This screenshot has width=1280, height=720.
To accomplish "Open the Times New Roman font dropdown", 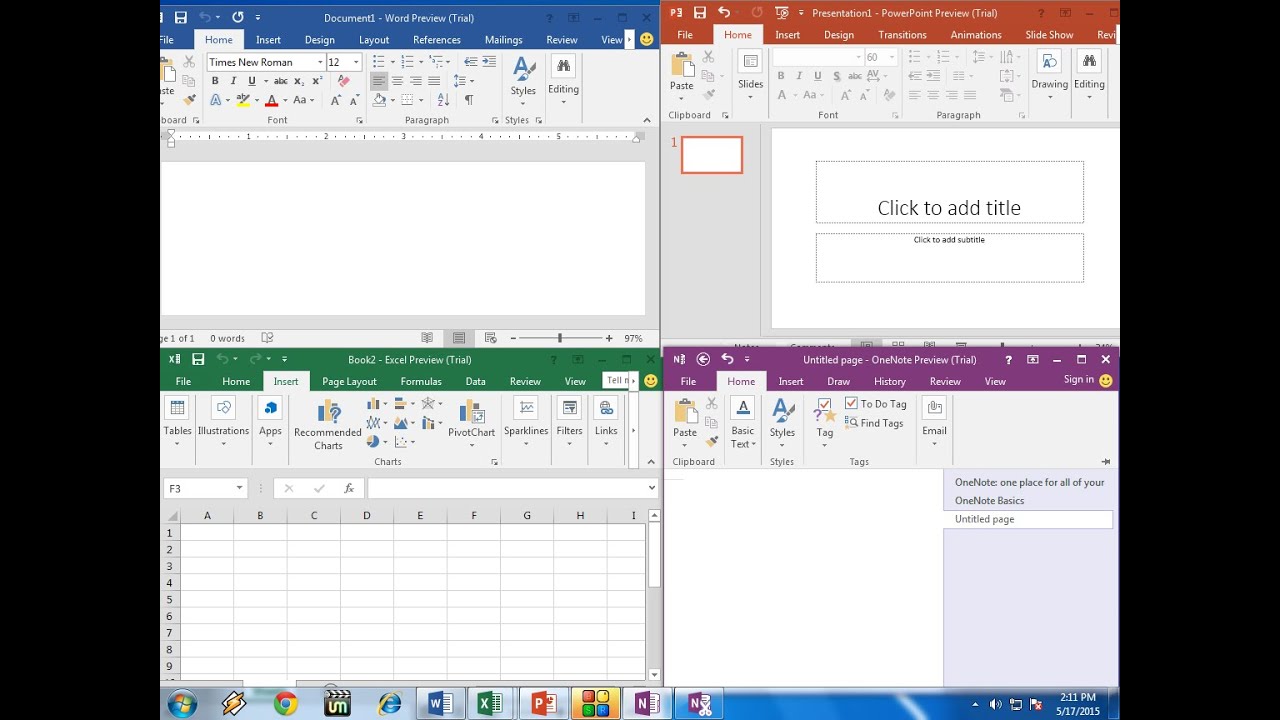I will [x=320, y=62].
